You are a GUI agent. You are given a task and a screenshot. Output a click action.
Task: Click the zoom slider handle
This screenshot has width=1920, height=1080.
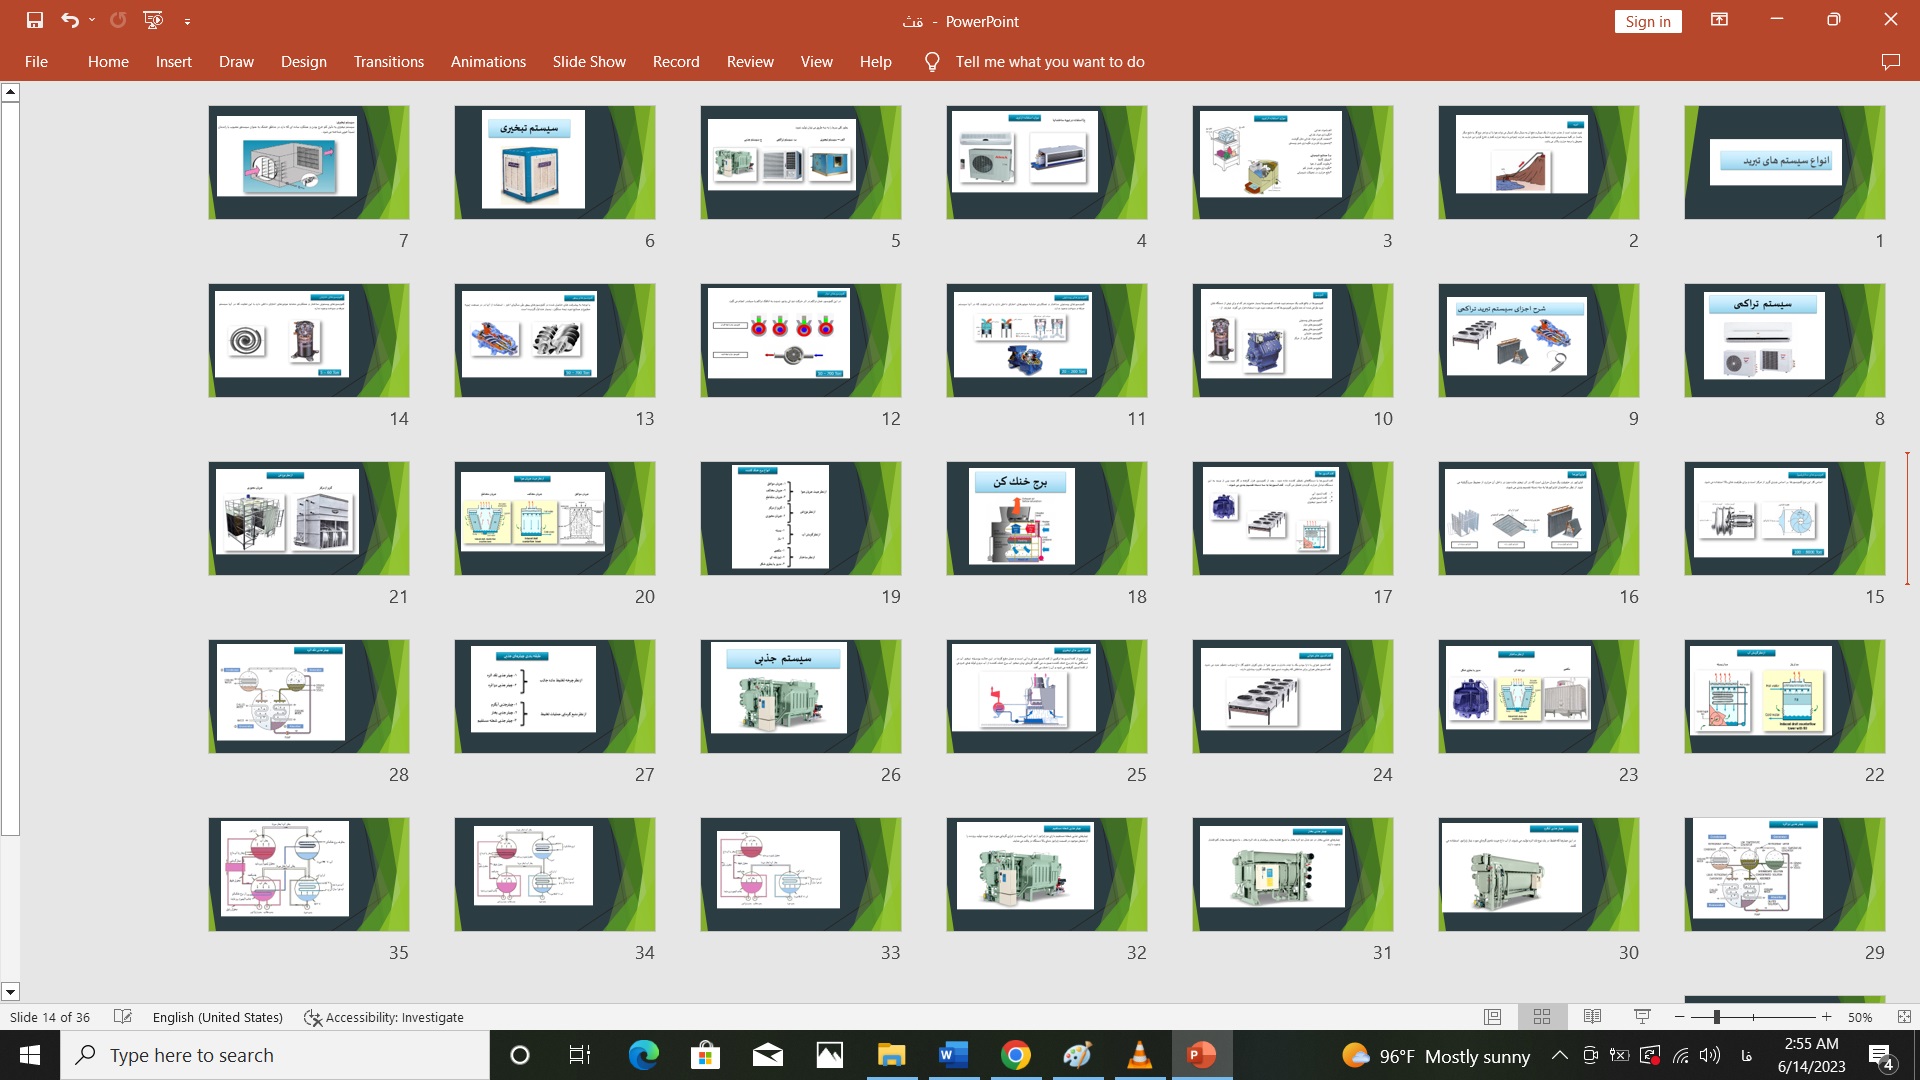coord(1716,1017)
